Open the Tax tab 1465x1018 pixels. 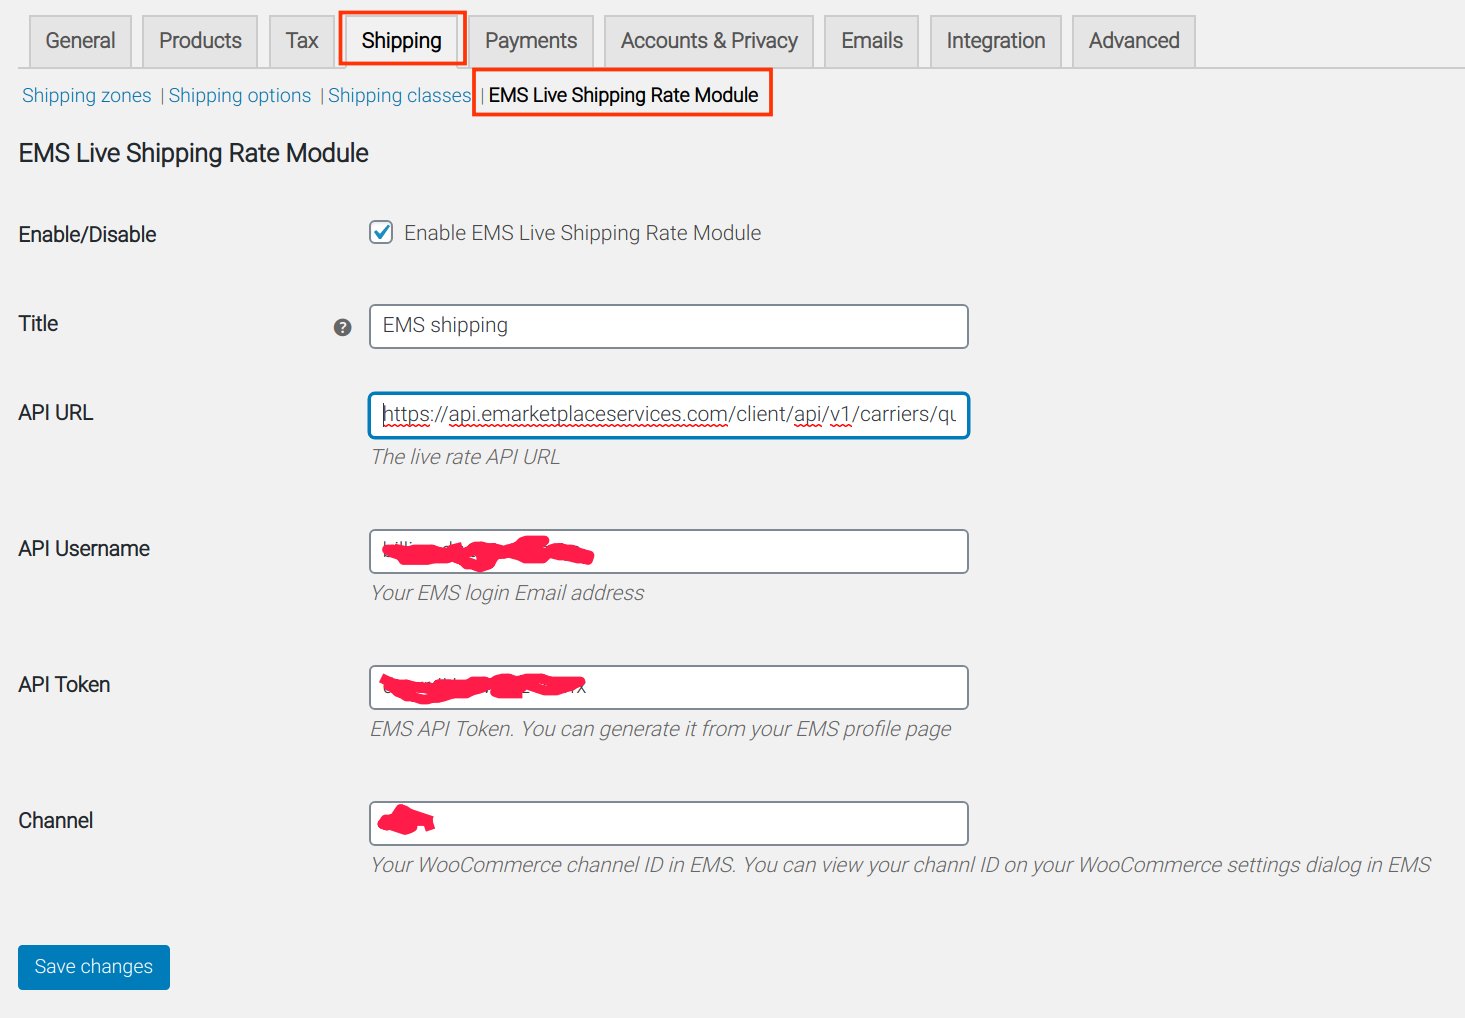[302, 41]
